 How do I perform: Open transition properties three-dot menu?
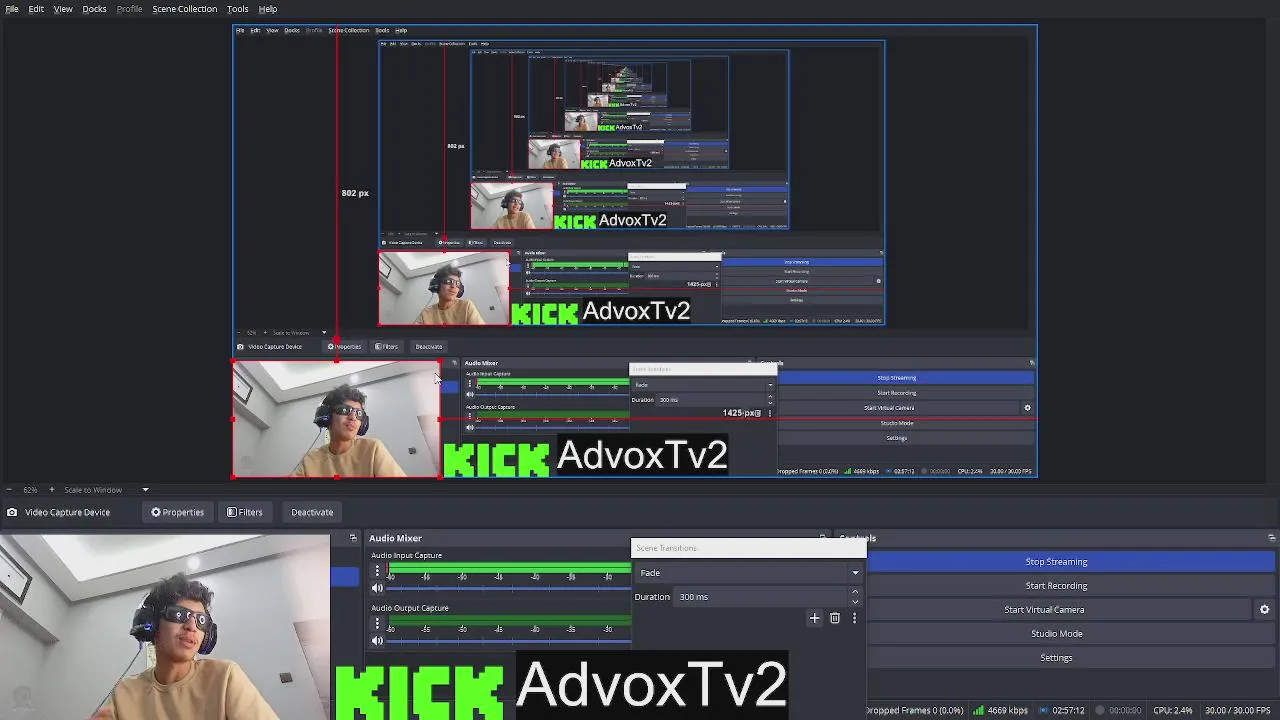tap(854, 618)
